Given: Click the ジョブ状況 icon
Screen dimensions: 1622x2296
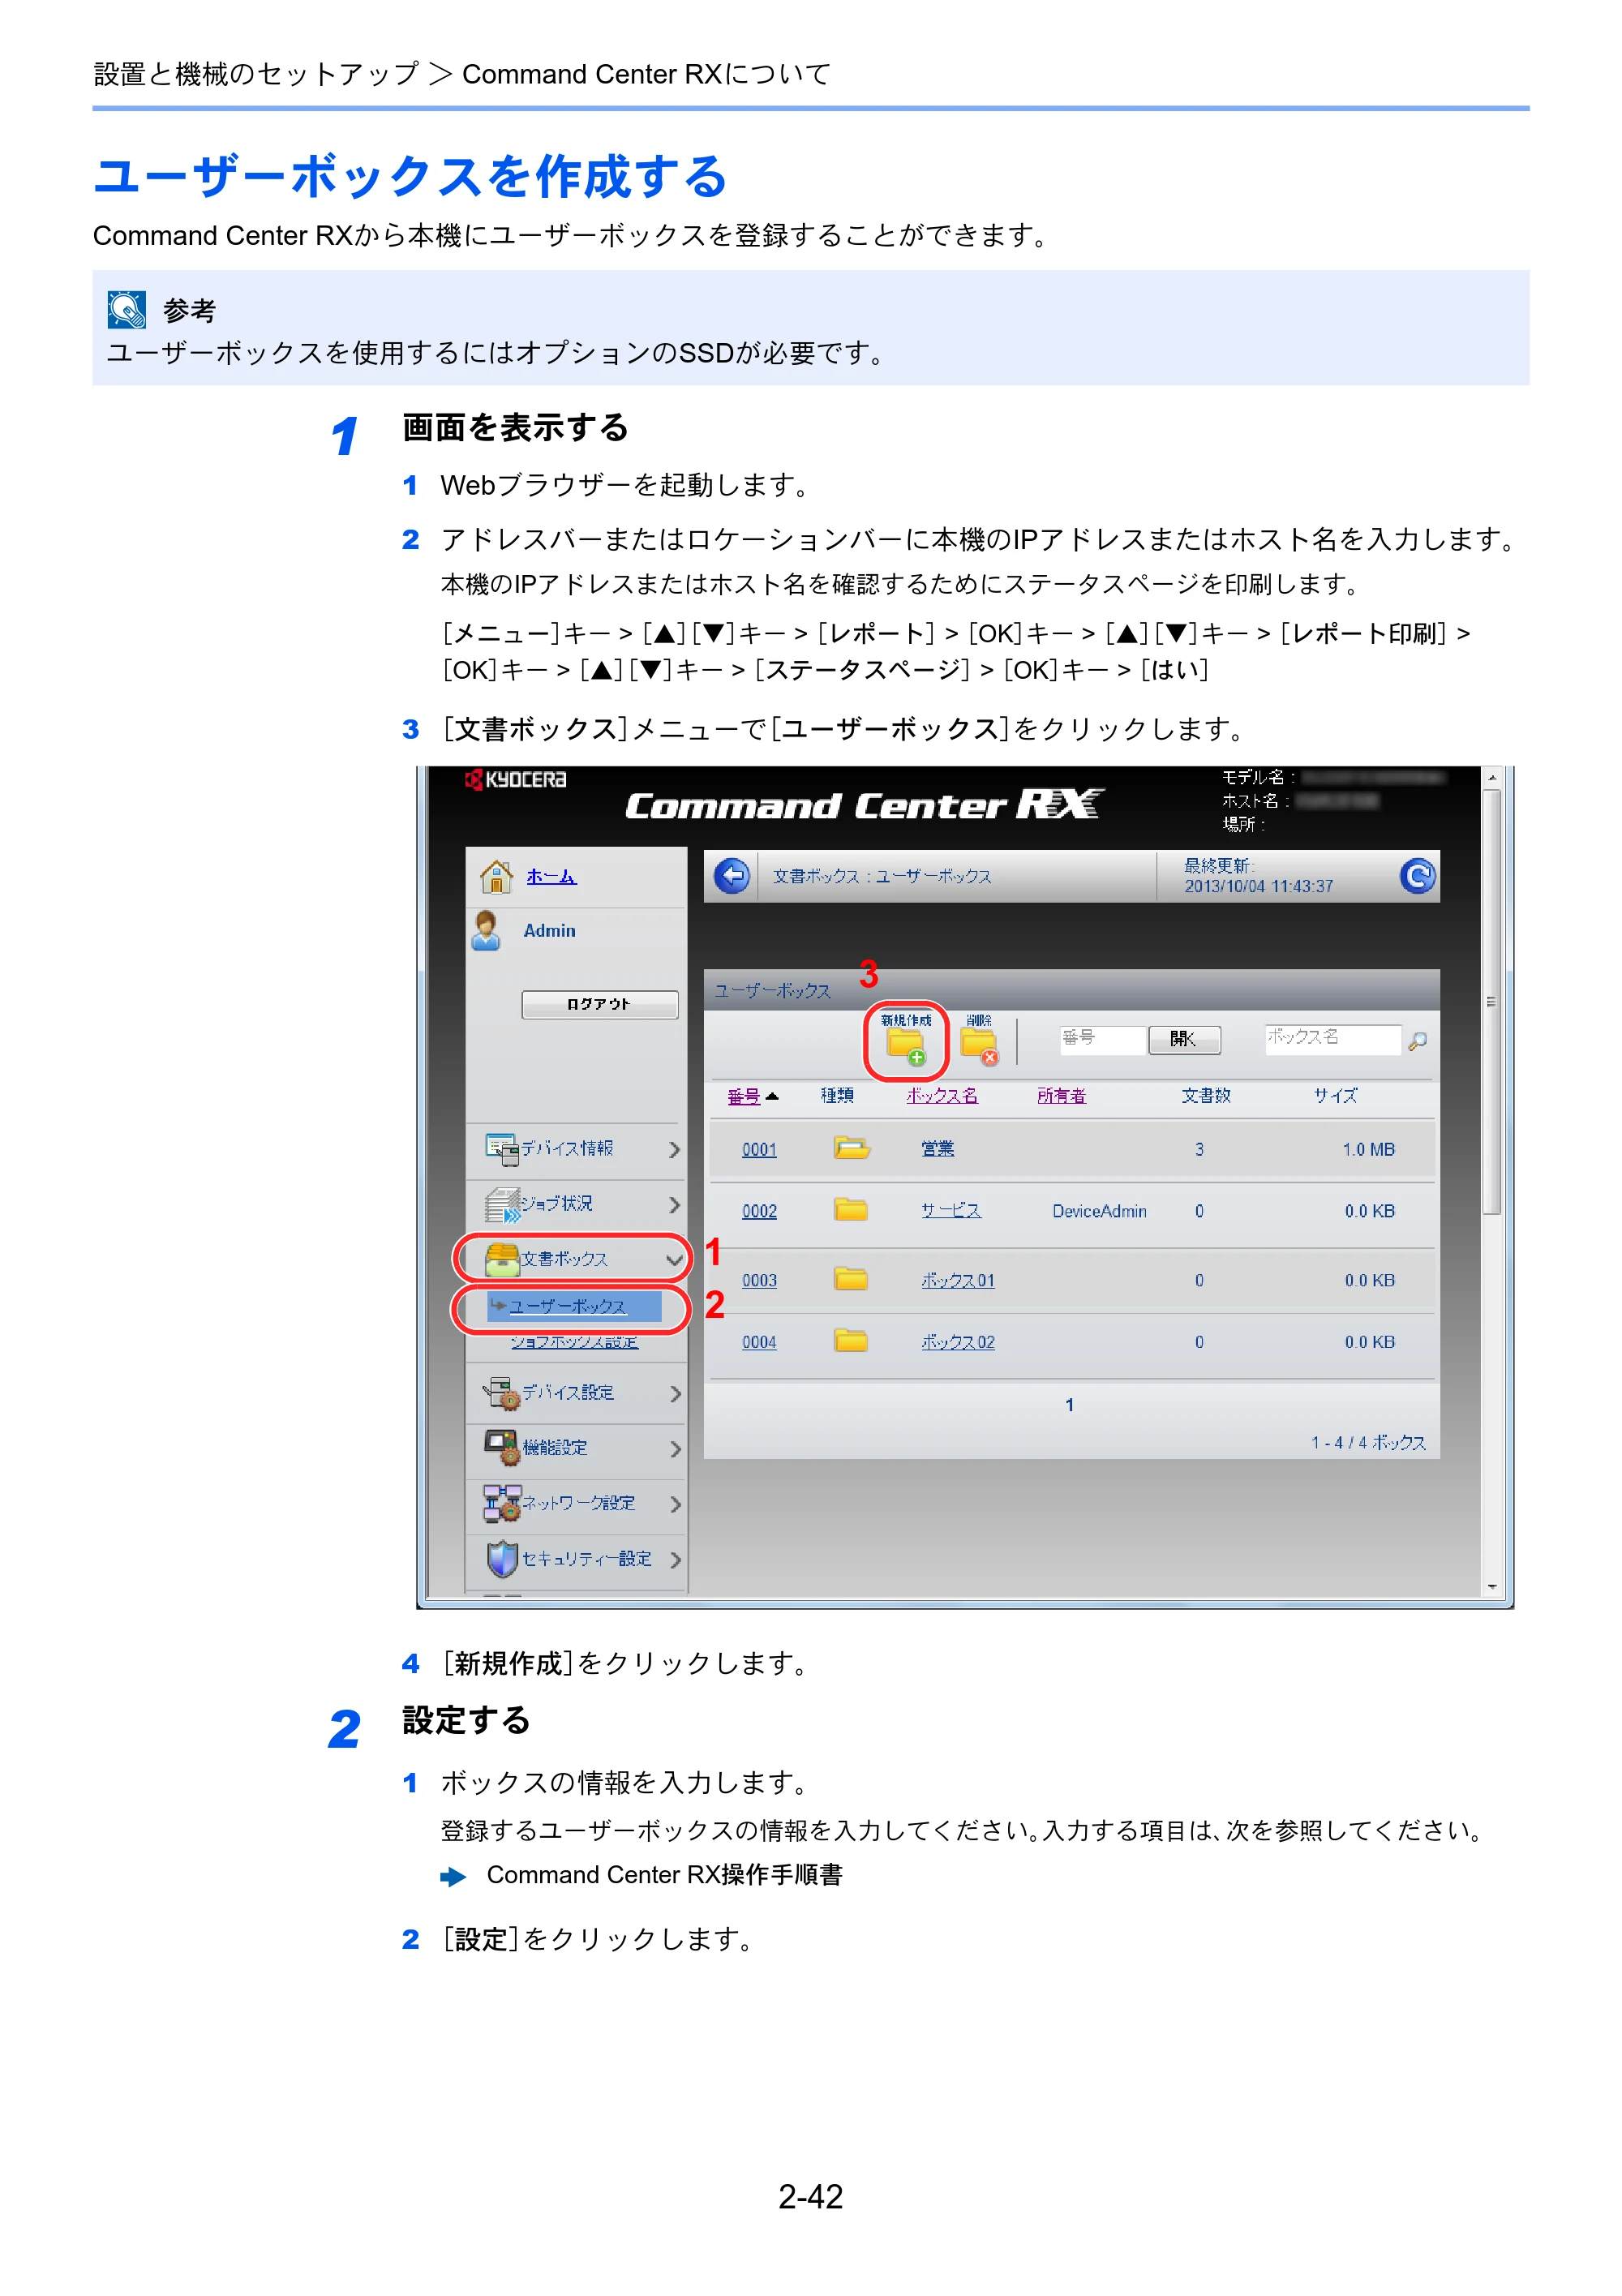Looking at the screenshot, I should pos(502,1205).
